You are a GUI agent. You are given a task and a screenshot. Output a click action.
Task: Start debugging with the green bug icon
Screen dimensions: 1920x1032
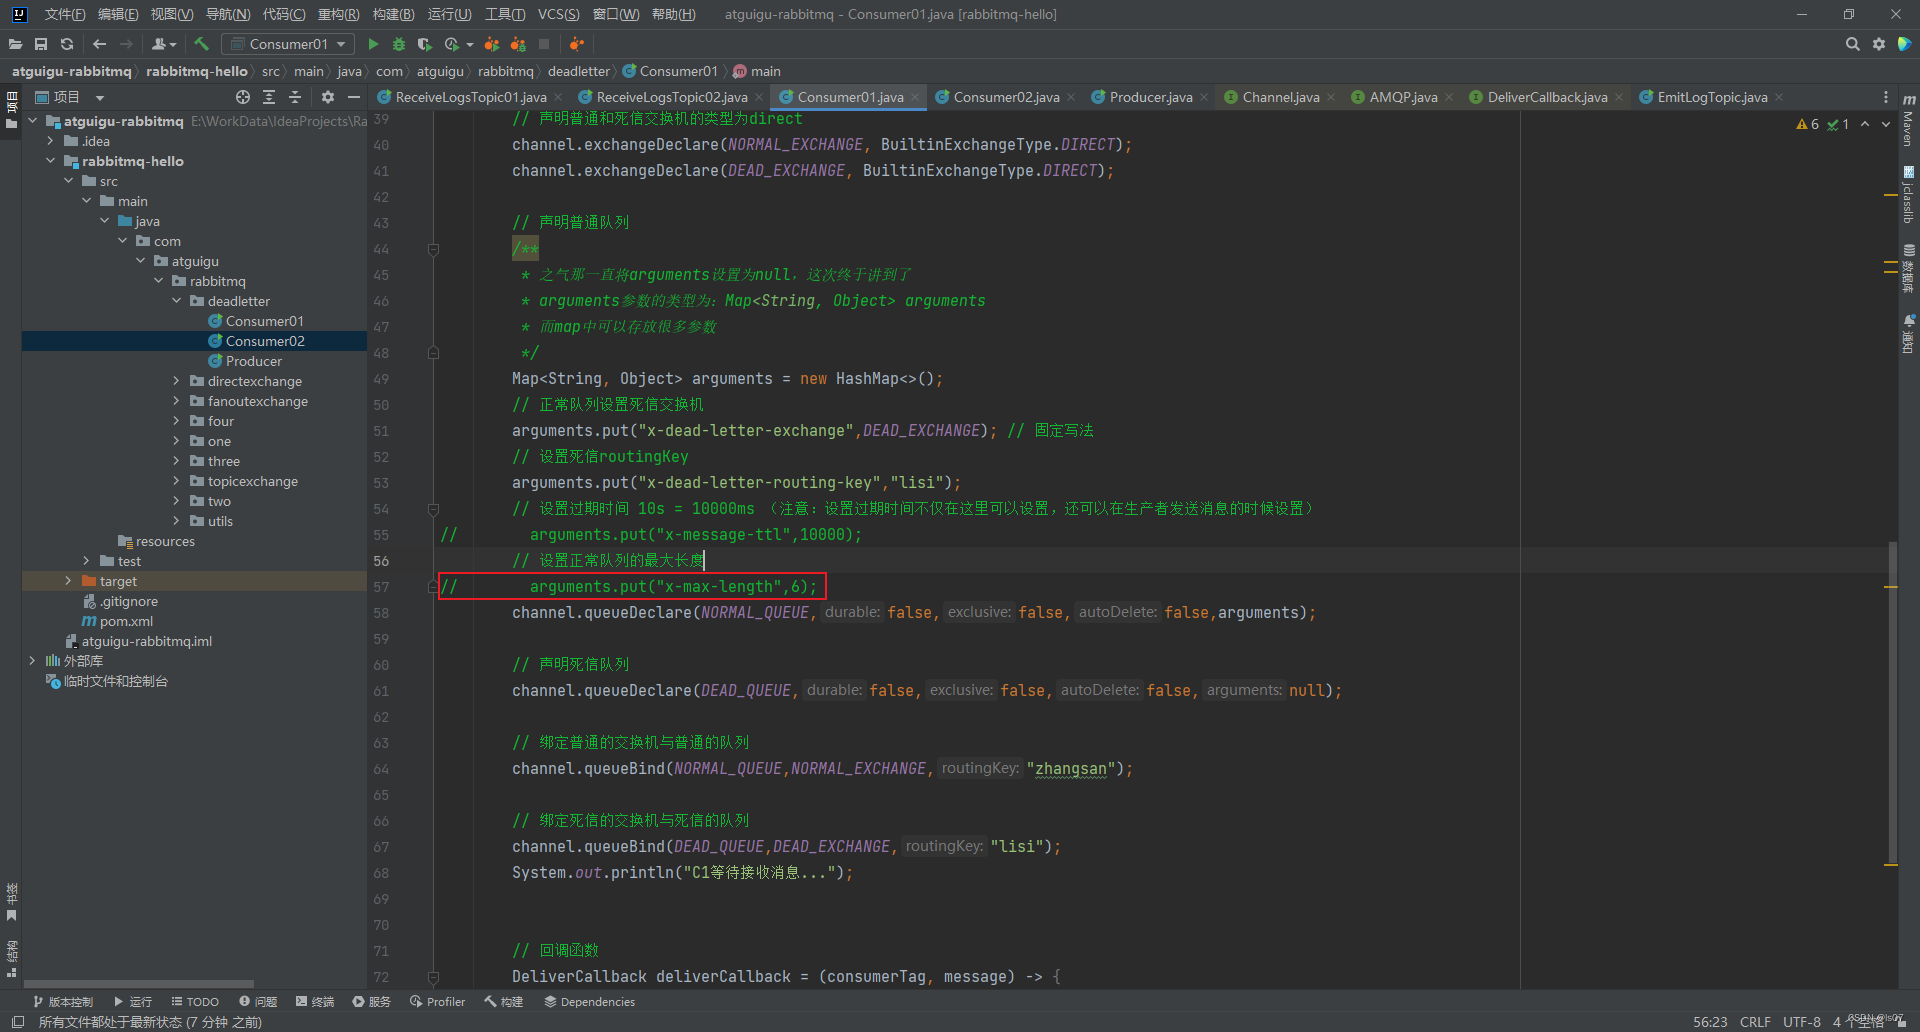coord(399,44)
